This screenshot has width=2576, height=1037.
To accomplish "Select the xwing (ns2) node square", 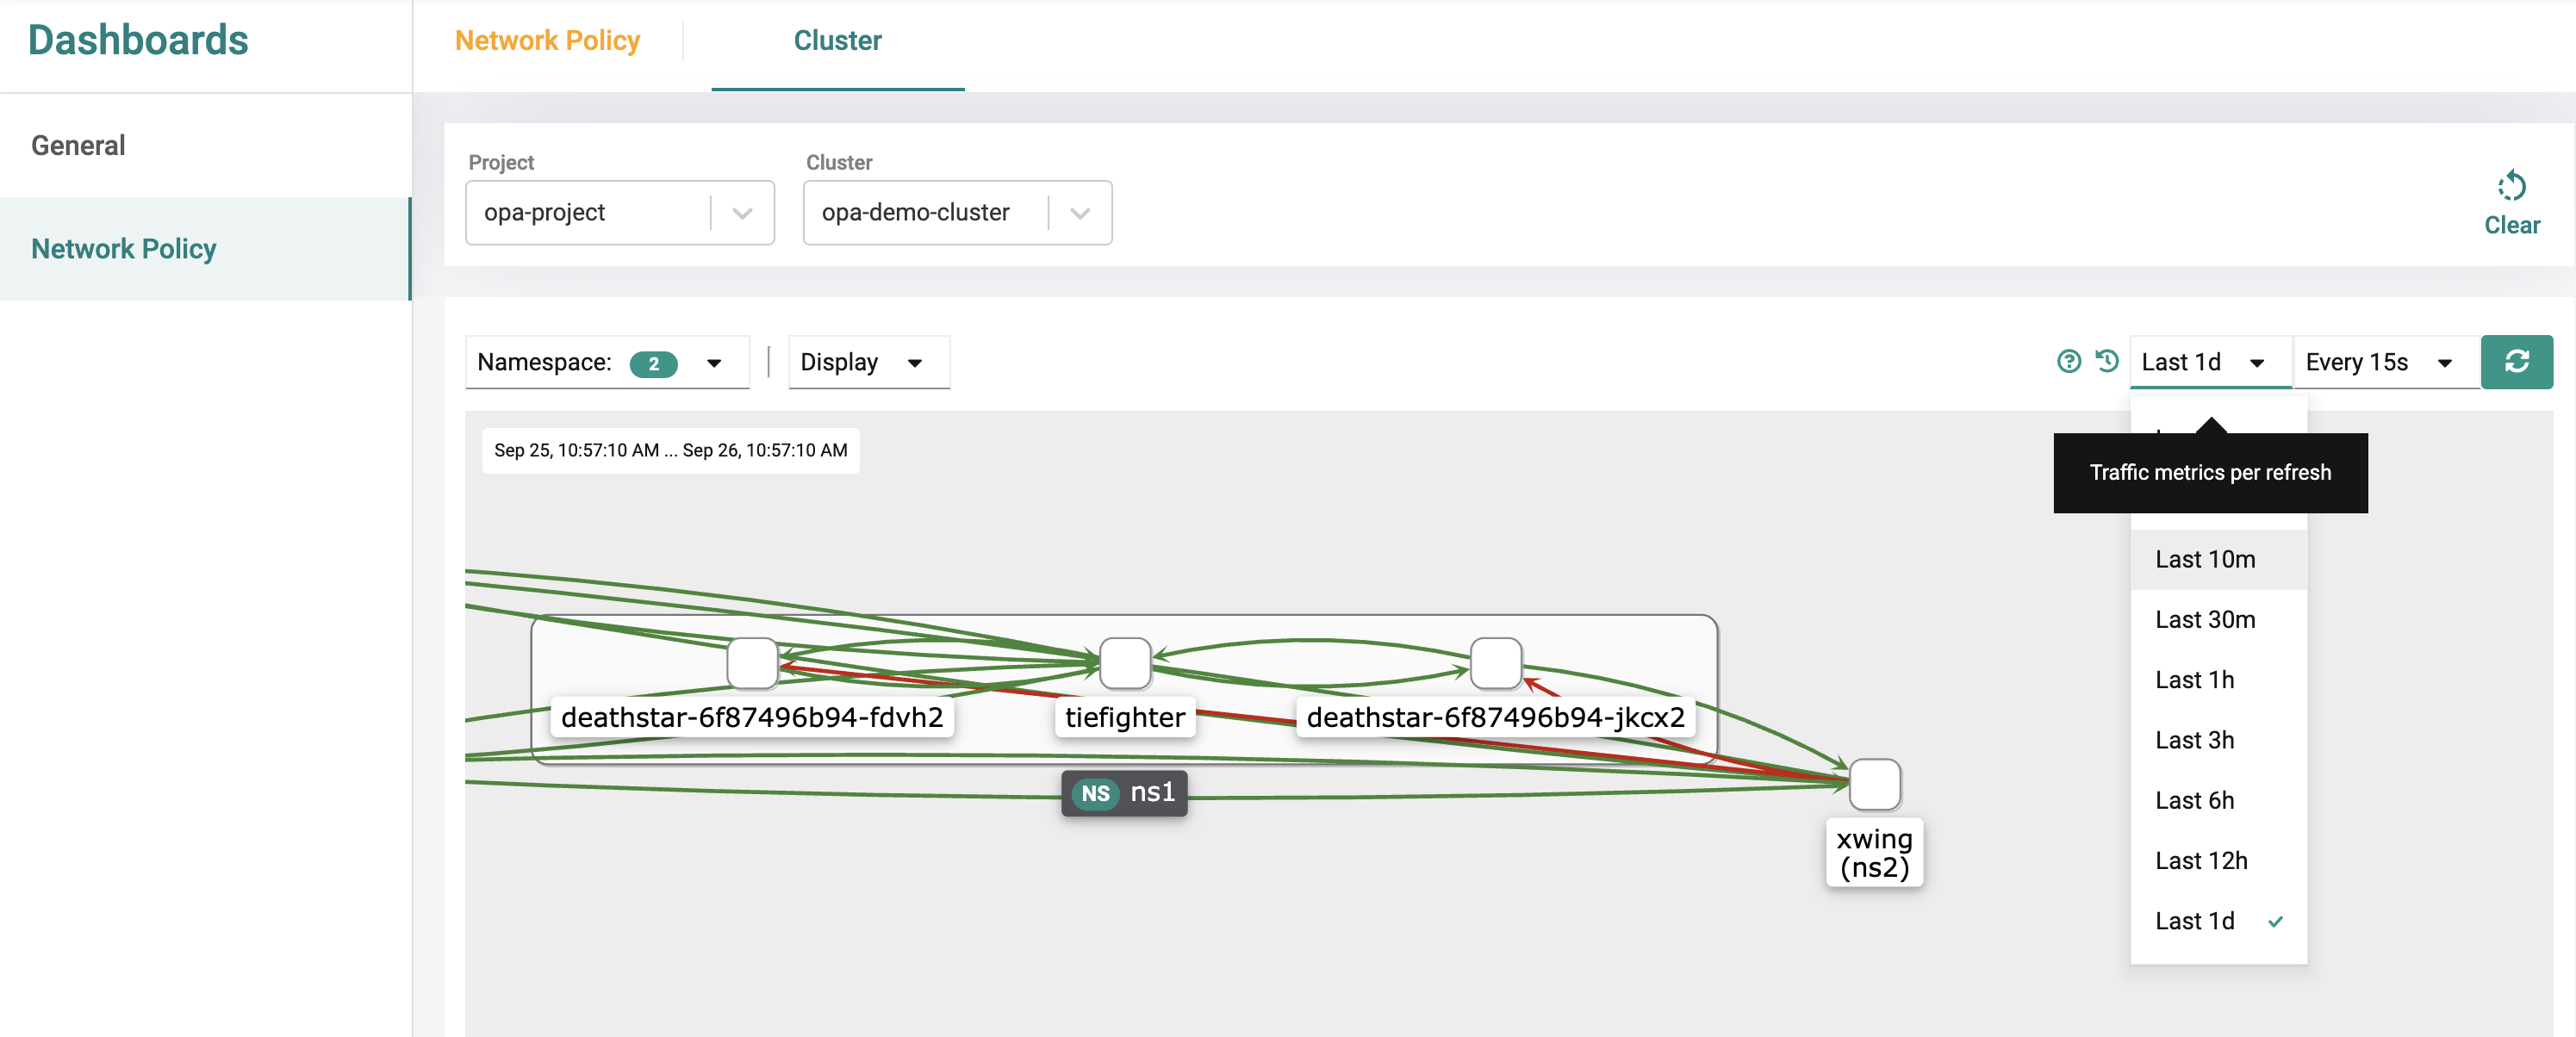I will pos(1873,783).
